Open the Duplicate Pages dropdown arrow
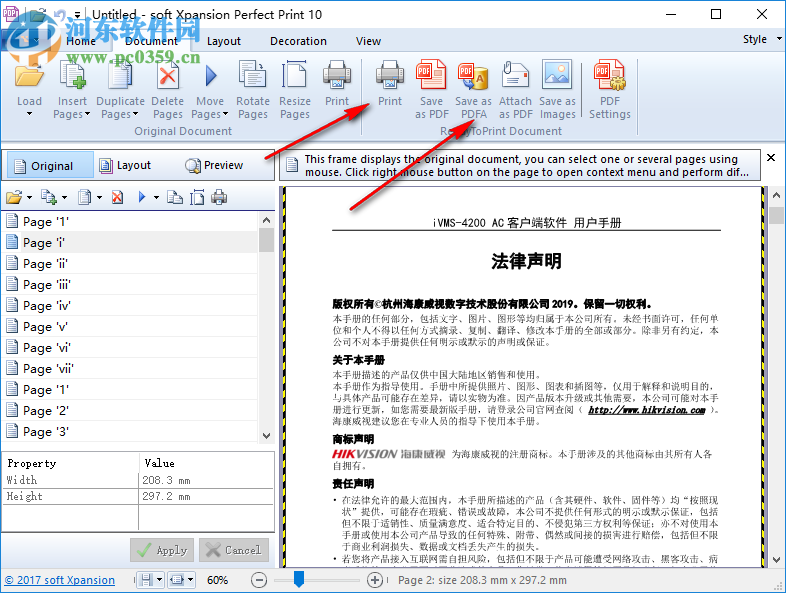786x593 pixels. 135,114
